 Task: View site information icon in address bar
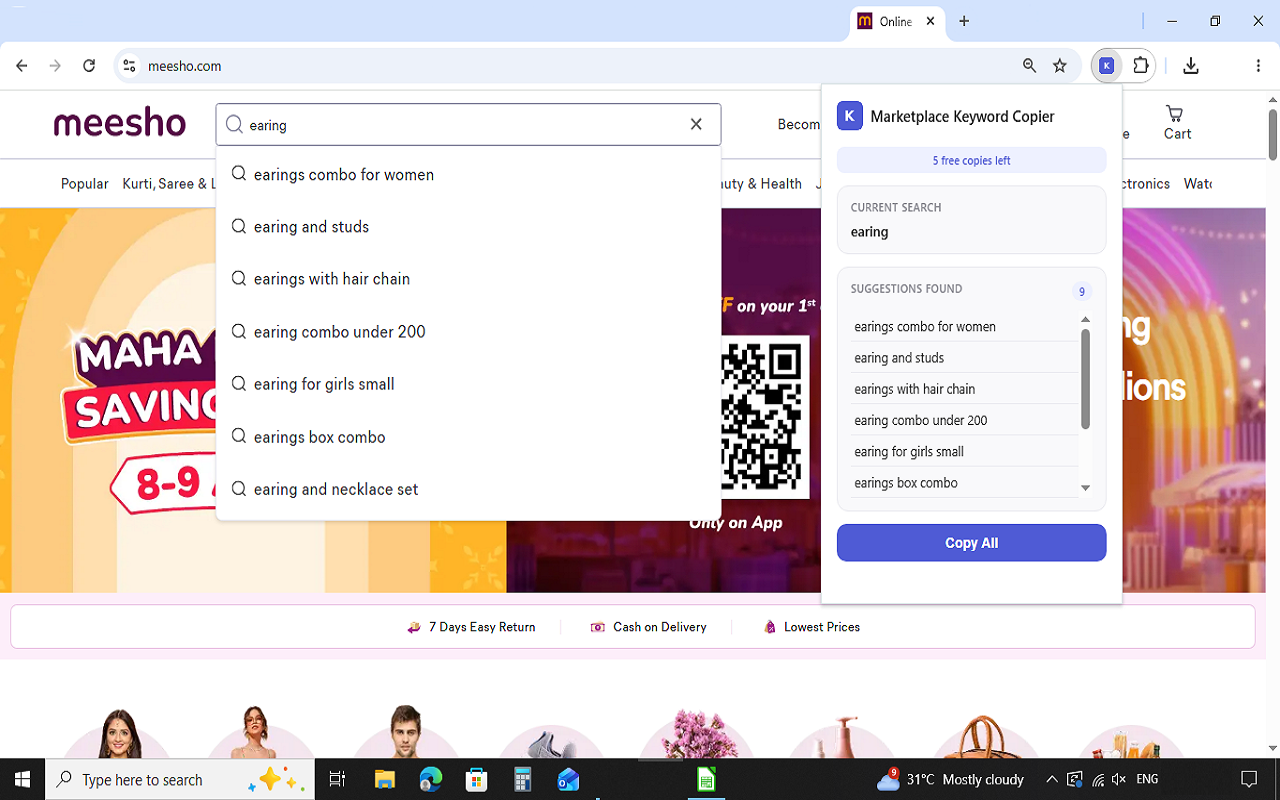coord(129,66)
